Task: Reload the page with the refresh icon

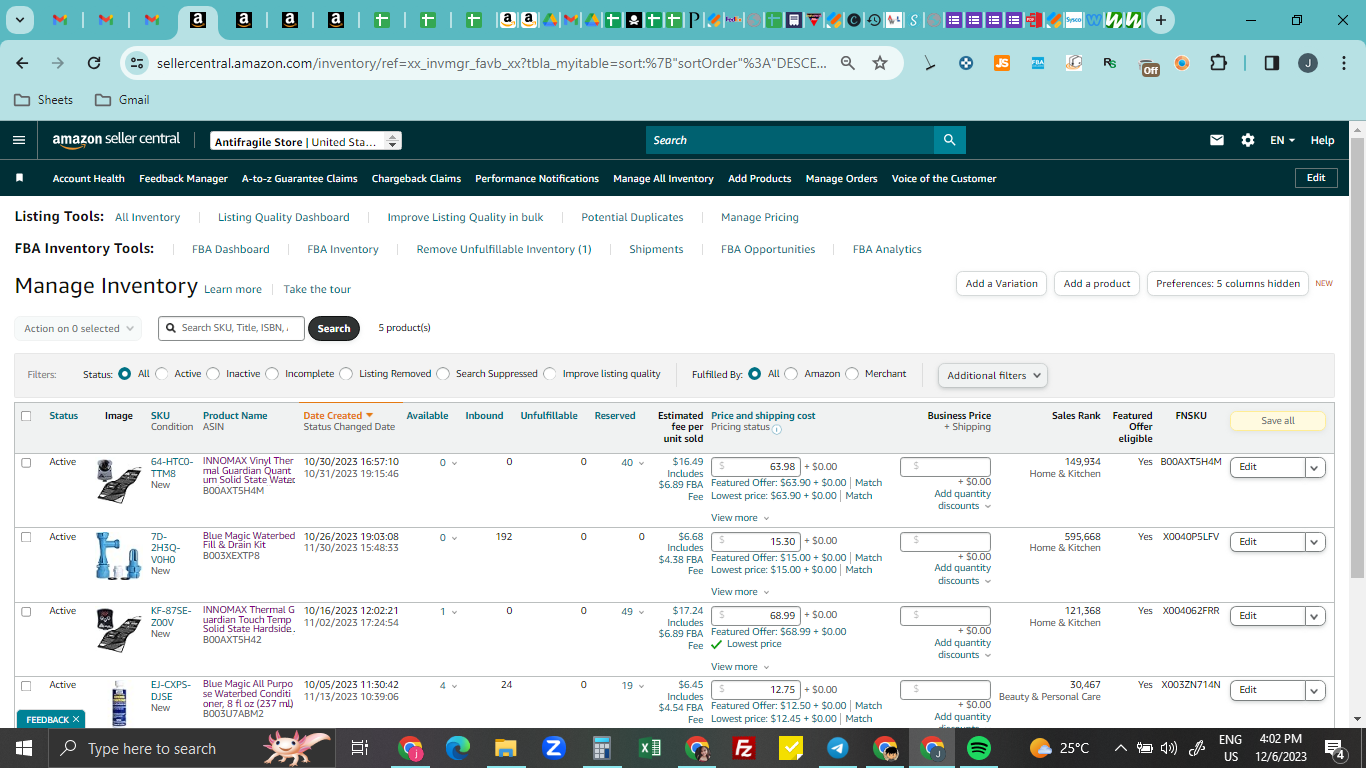Action: (x=94, y=63)
